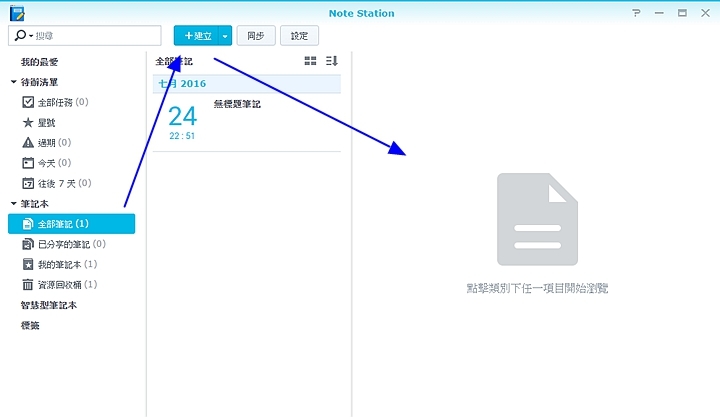Click the 24 date of the note
The height and width of the screenshot is (417, 720).
click(182, 116)
